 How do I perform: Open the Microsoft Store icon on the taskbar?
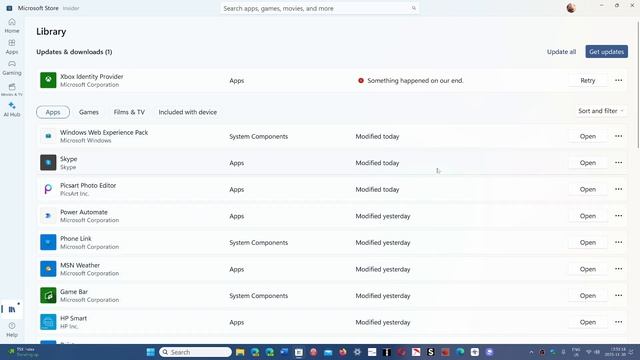(299, 352)
